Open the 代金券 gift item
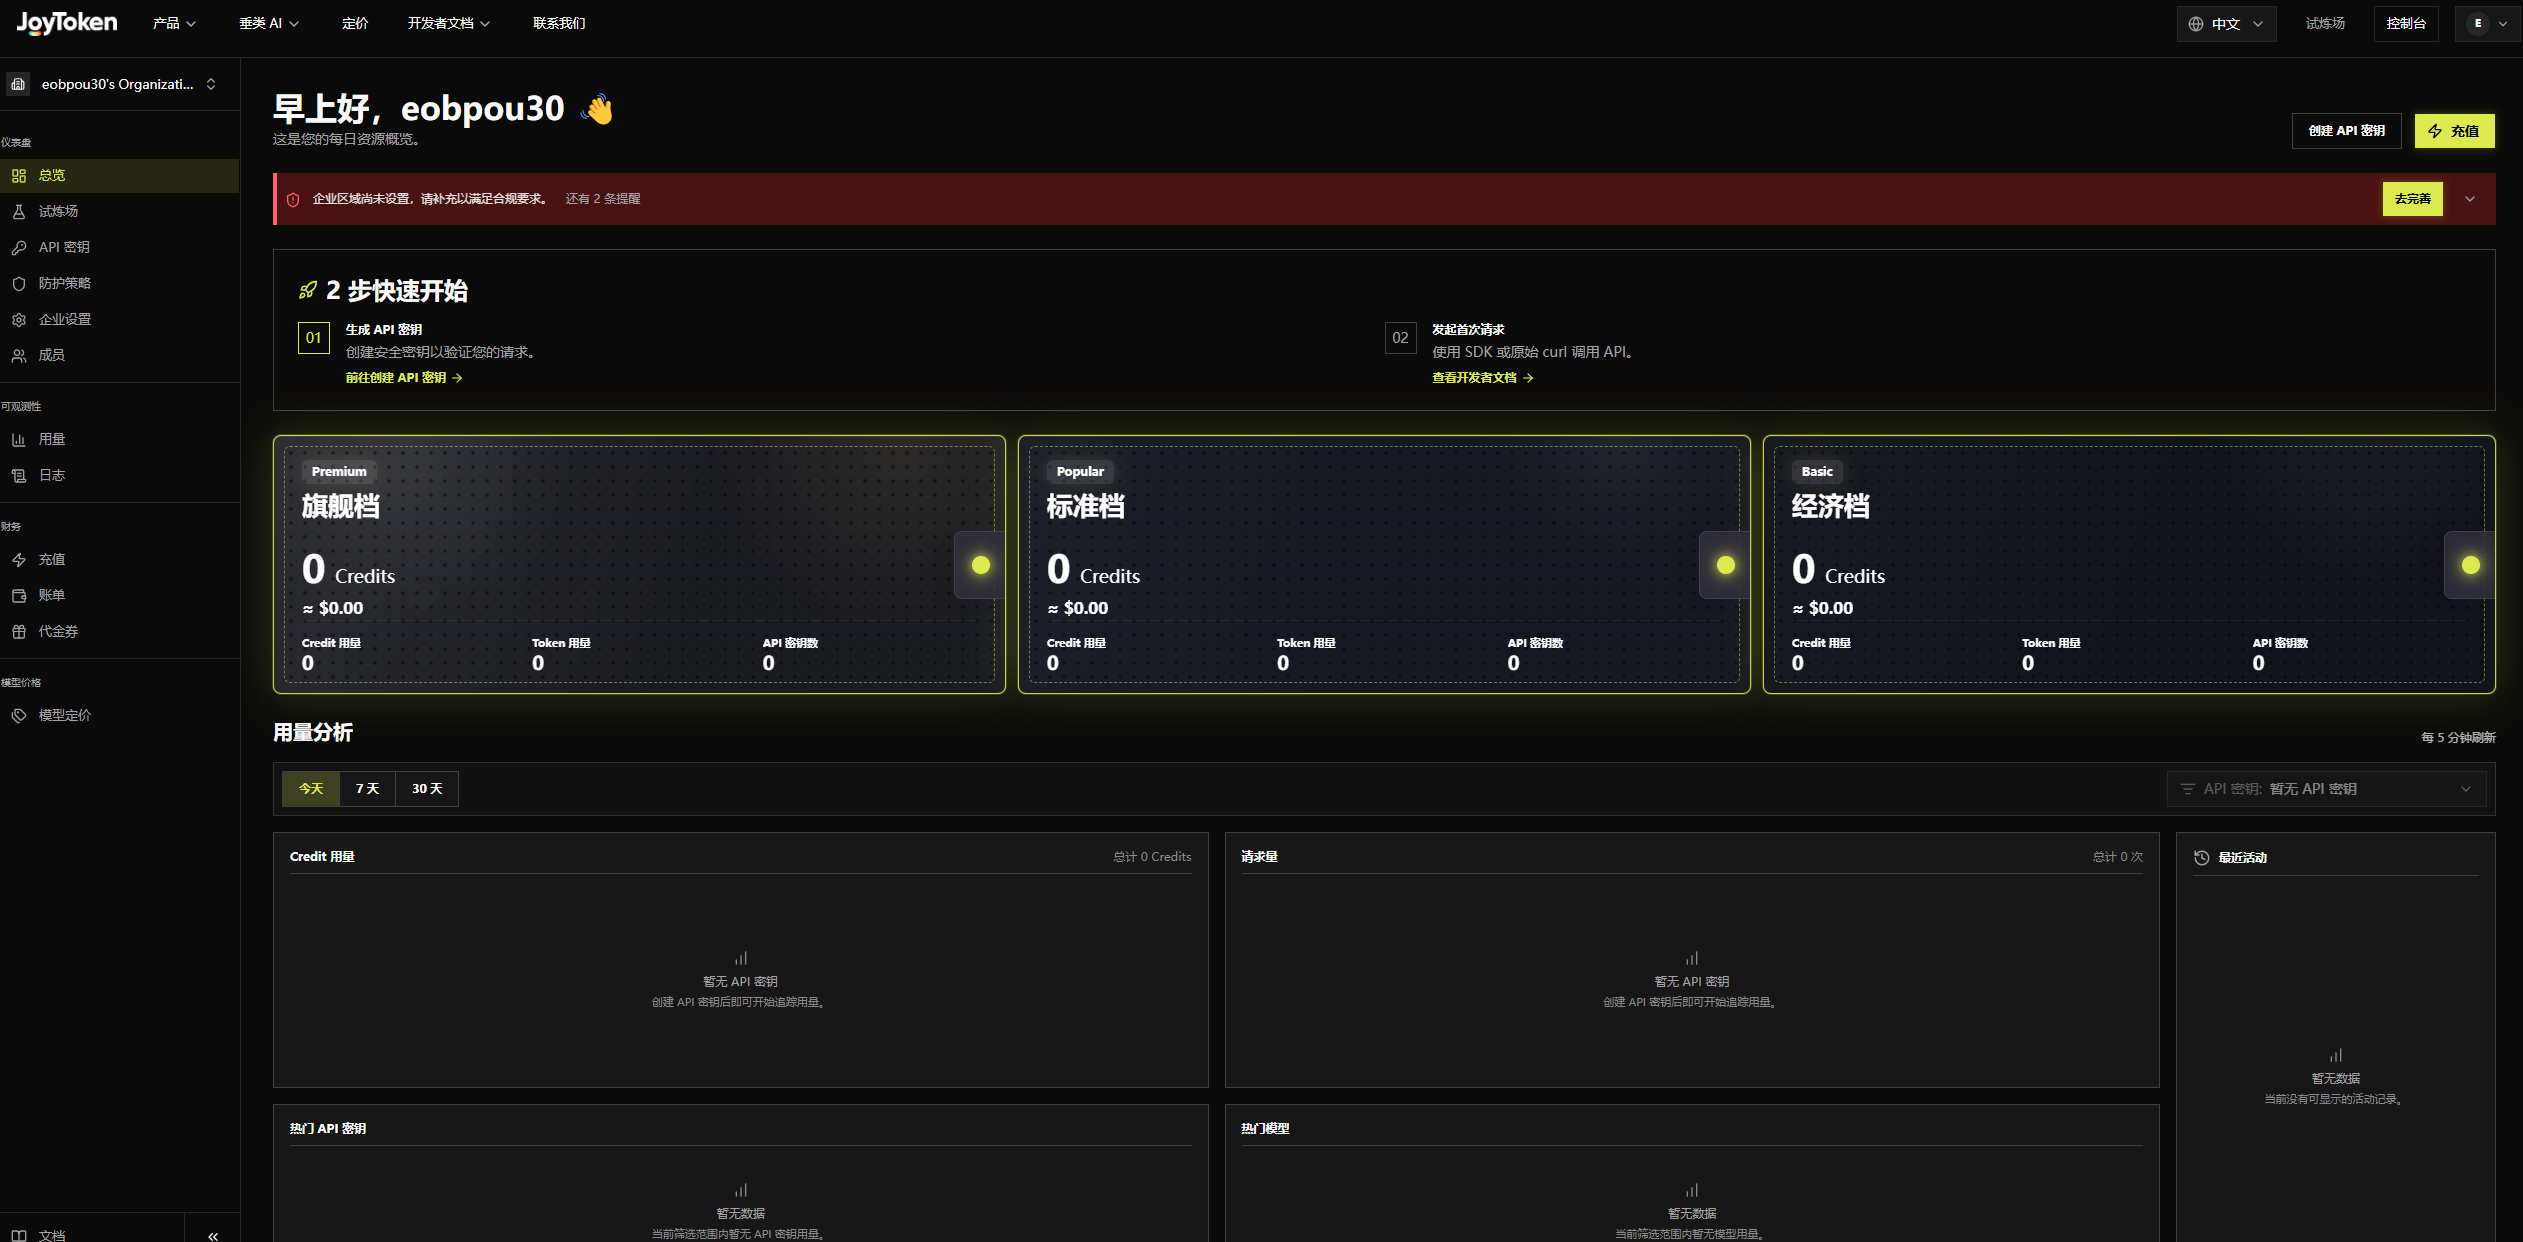The image size is (2523, 1242). click(119, 631)
